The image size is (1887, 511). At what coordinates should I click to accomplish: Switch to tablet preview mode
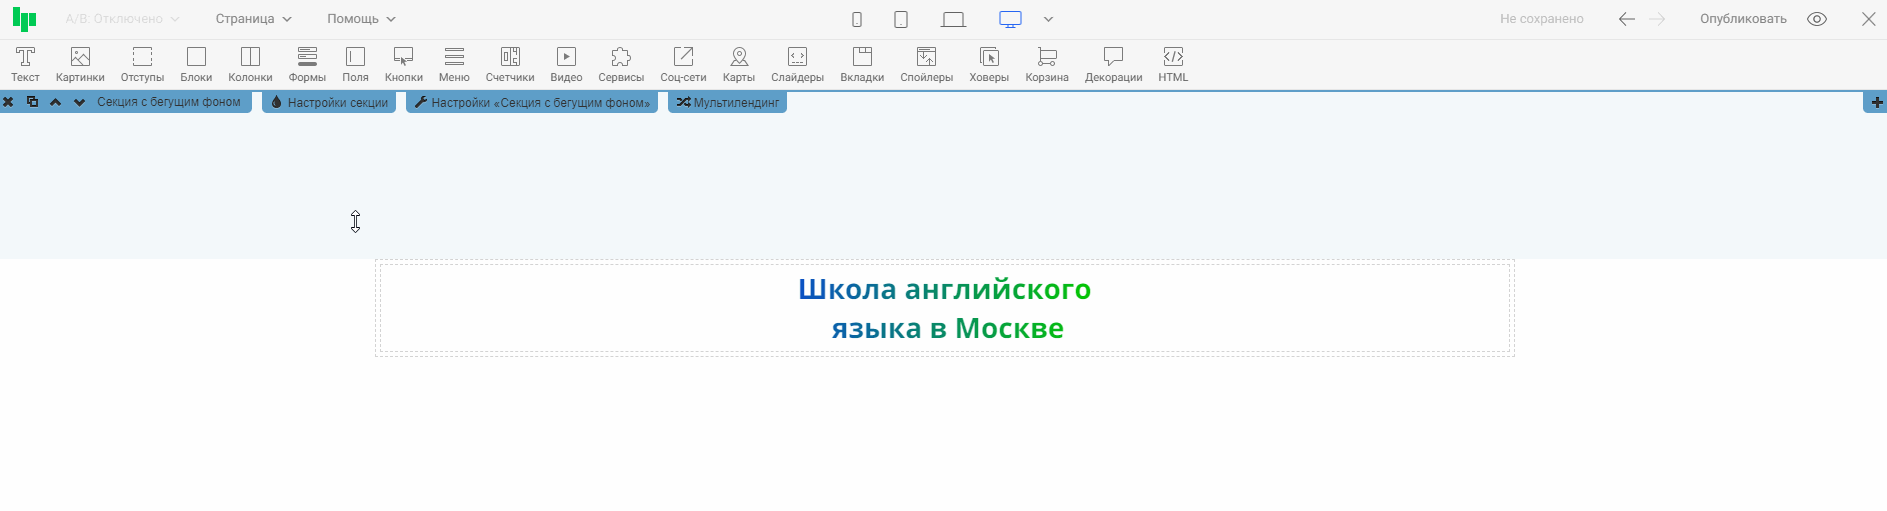(x=901, y=19)
